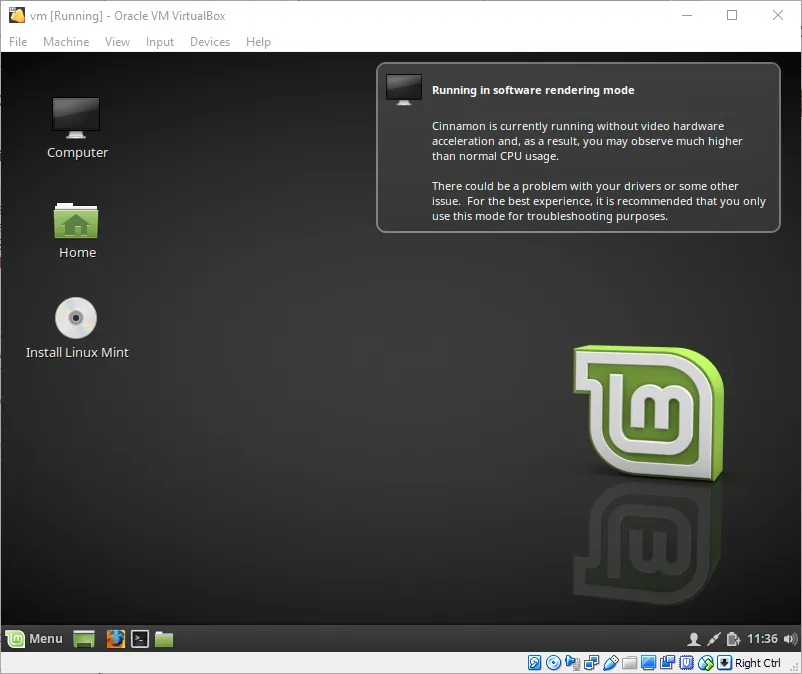Click the recording indicator status icon
Image resolution: width=802 pixels, height=674 pixels.
667,663
